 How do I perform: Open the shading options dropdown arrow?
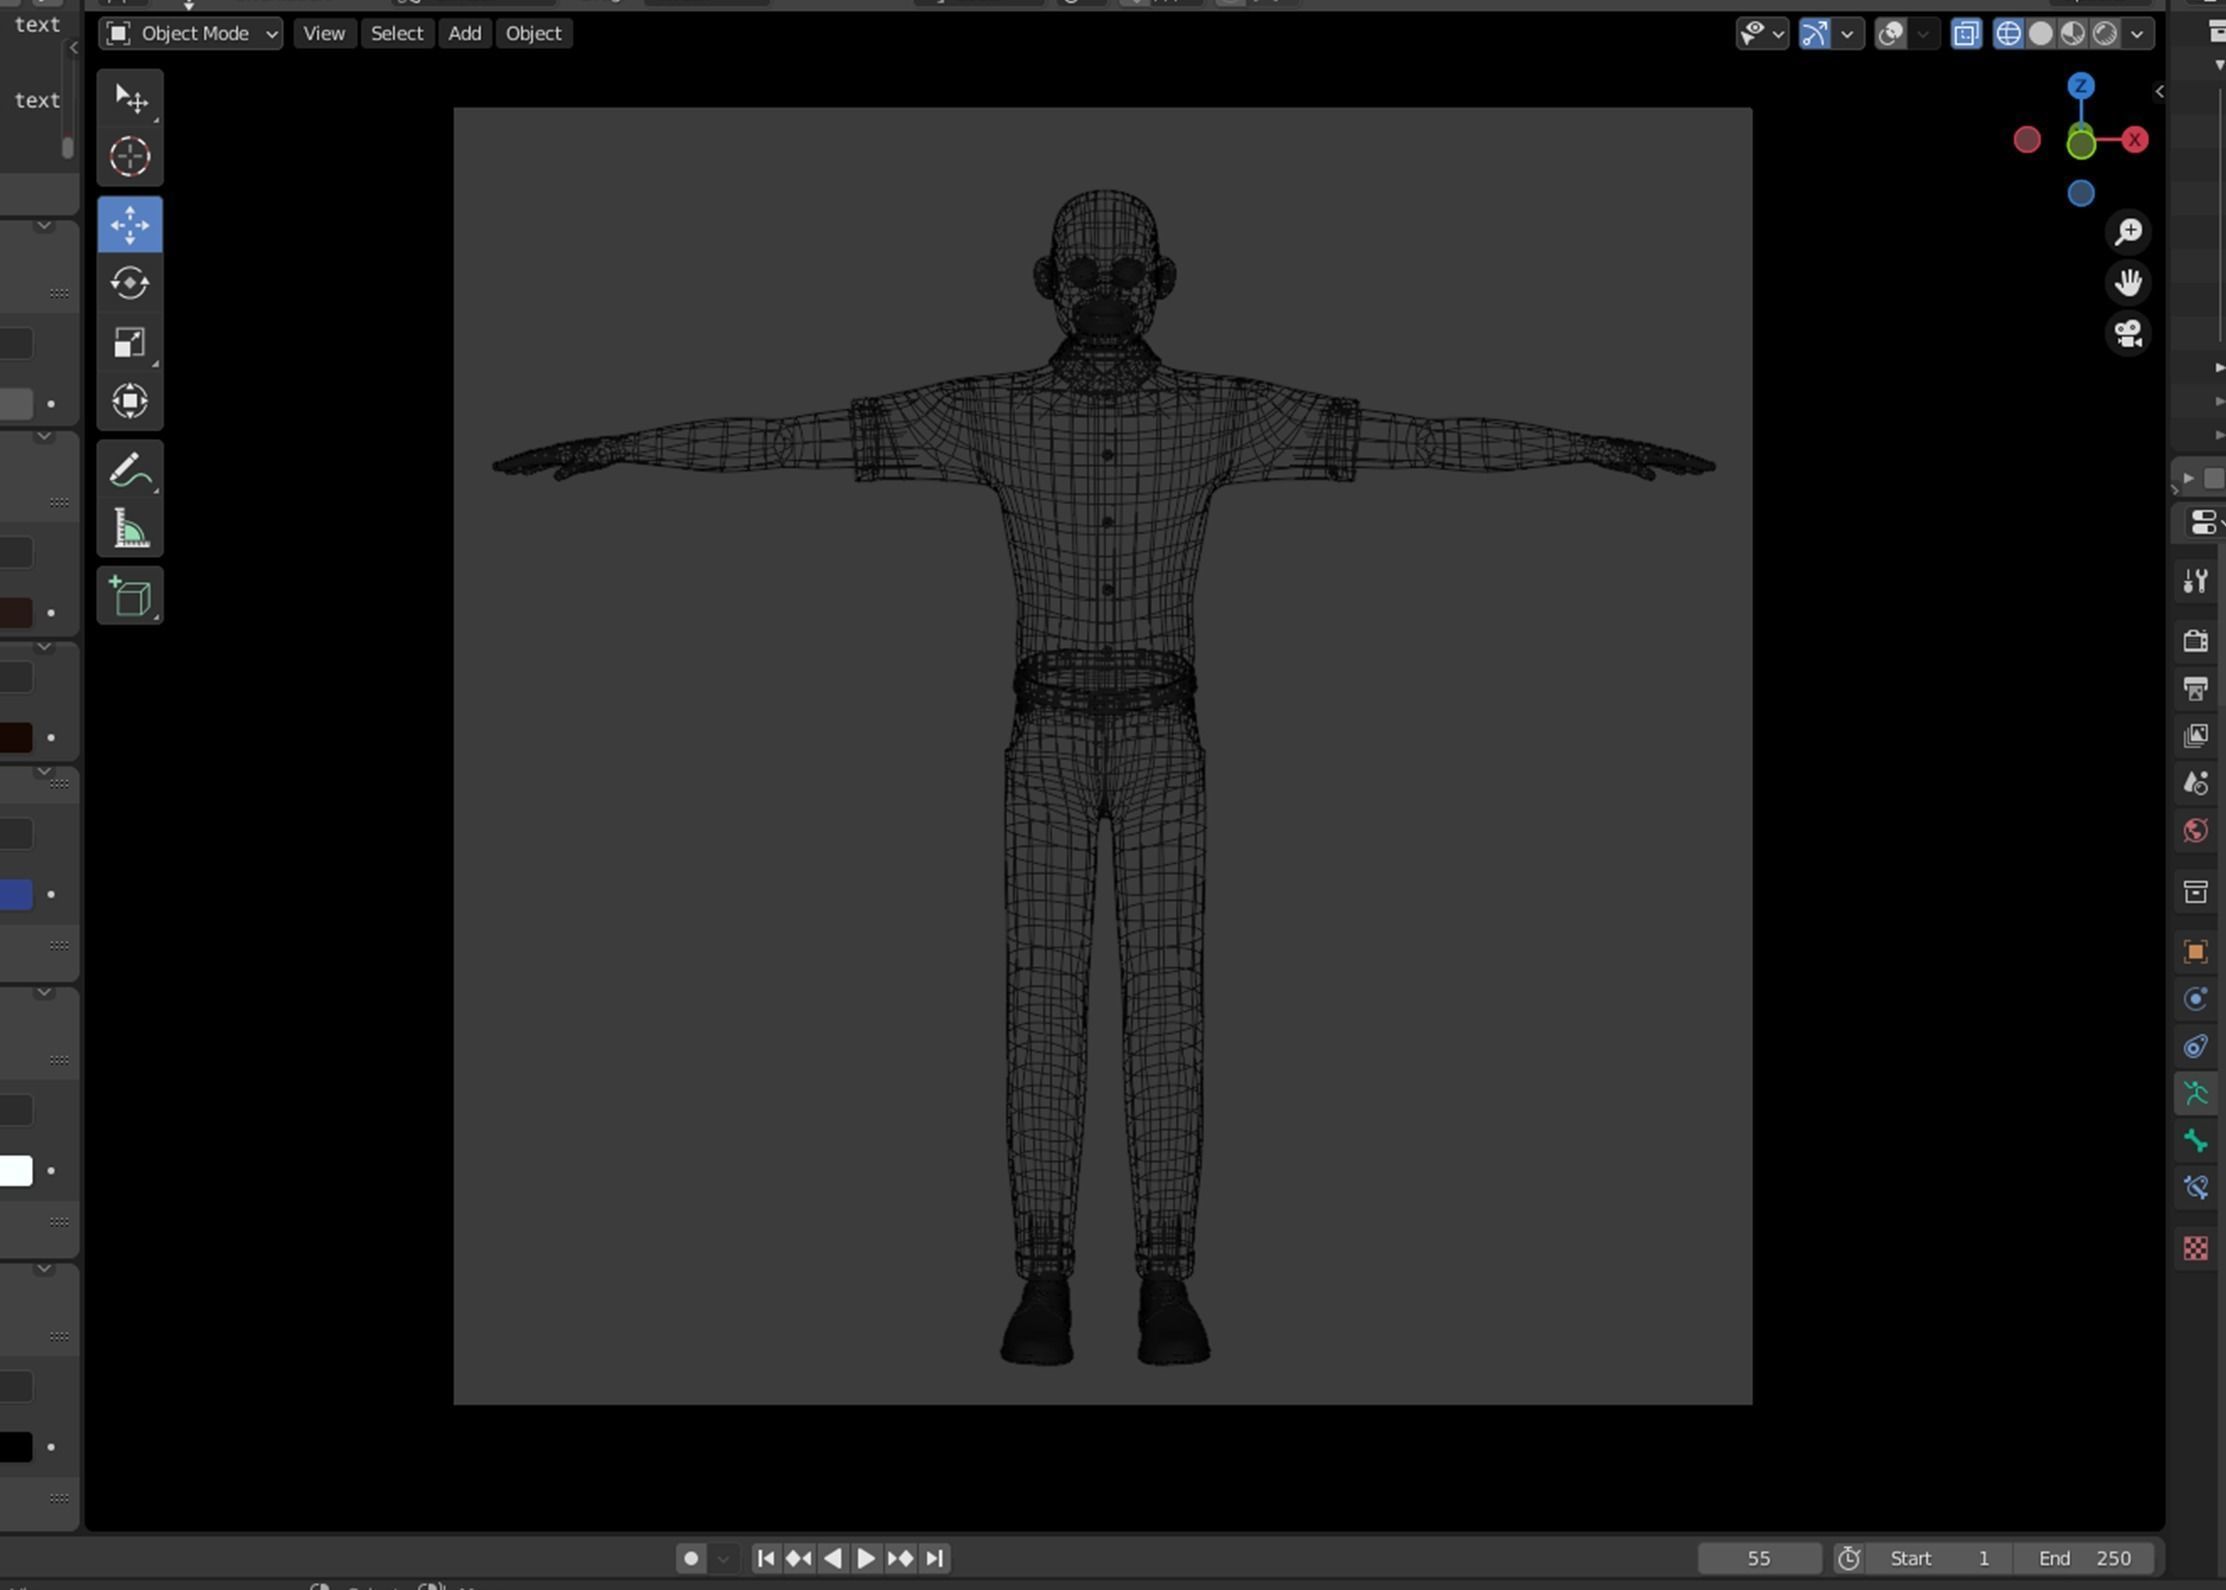(x=2137, y=33)
